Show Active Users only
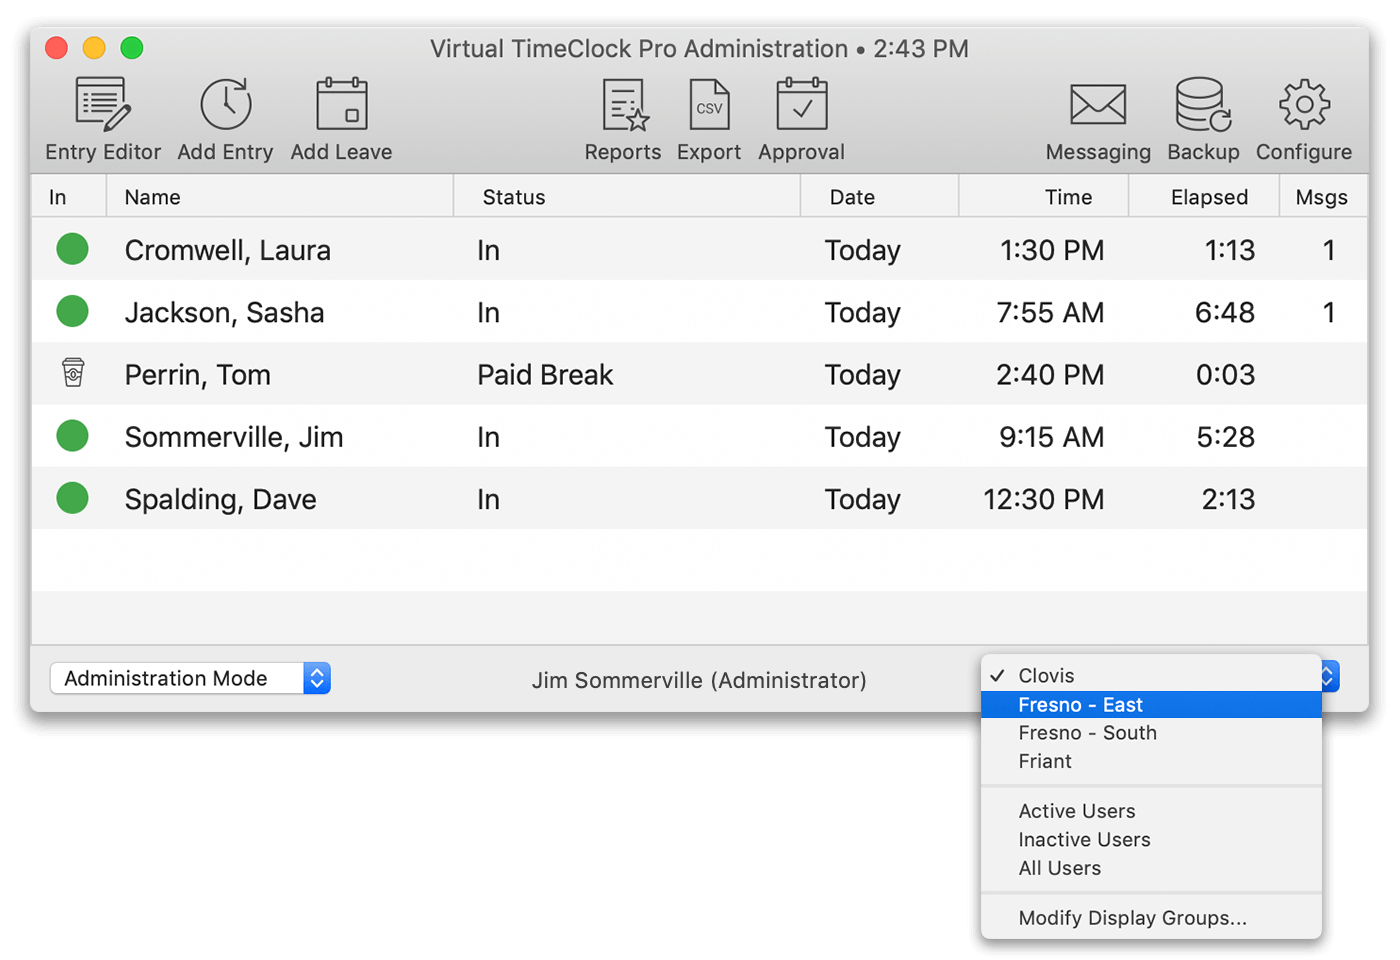Image resolution: width=1400 pixels, height=960 pixels. [x=1151, y=811]
